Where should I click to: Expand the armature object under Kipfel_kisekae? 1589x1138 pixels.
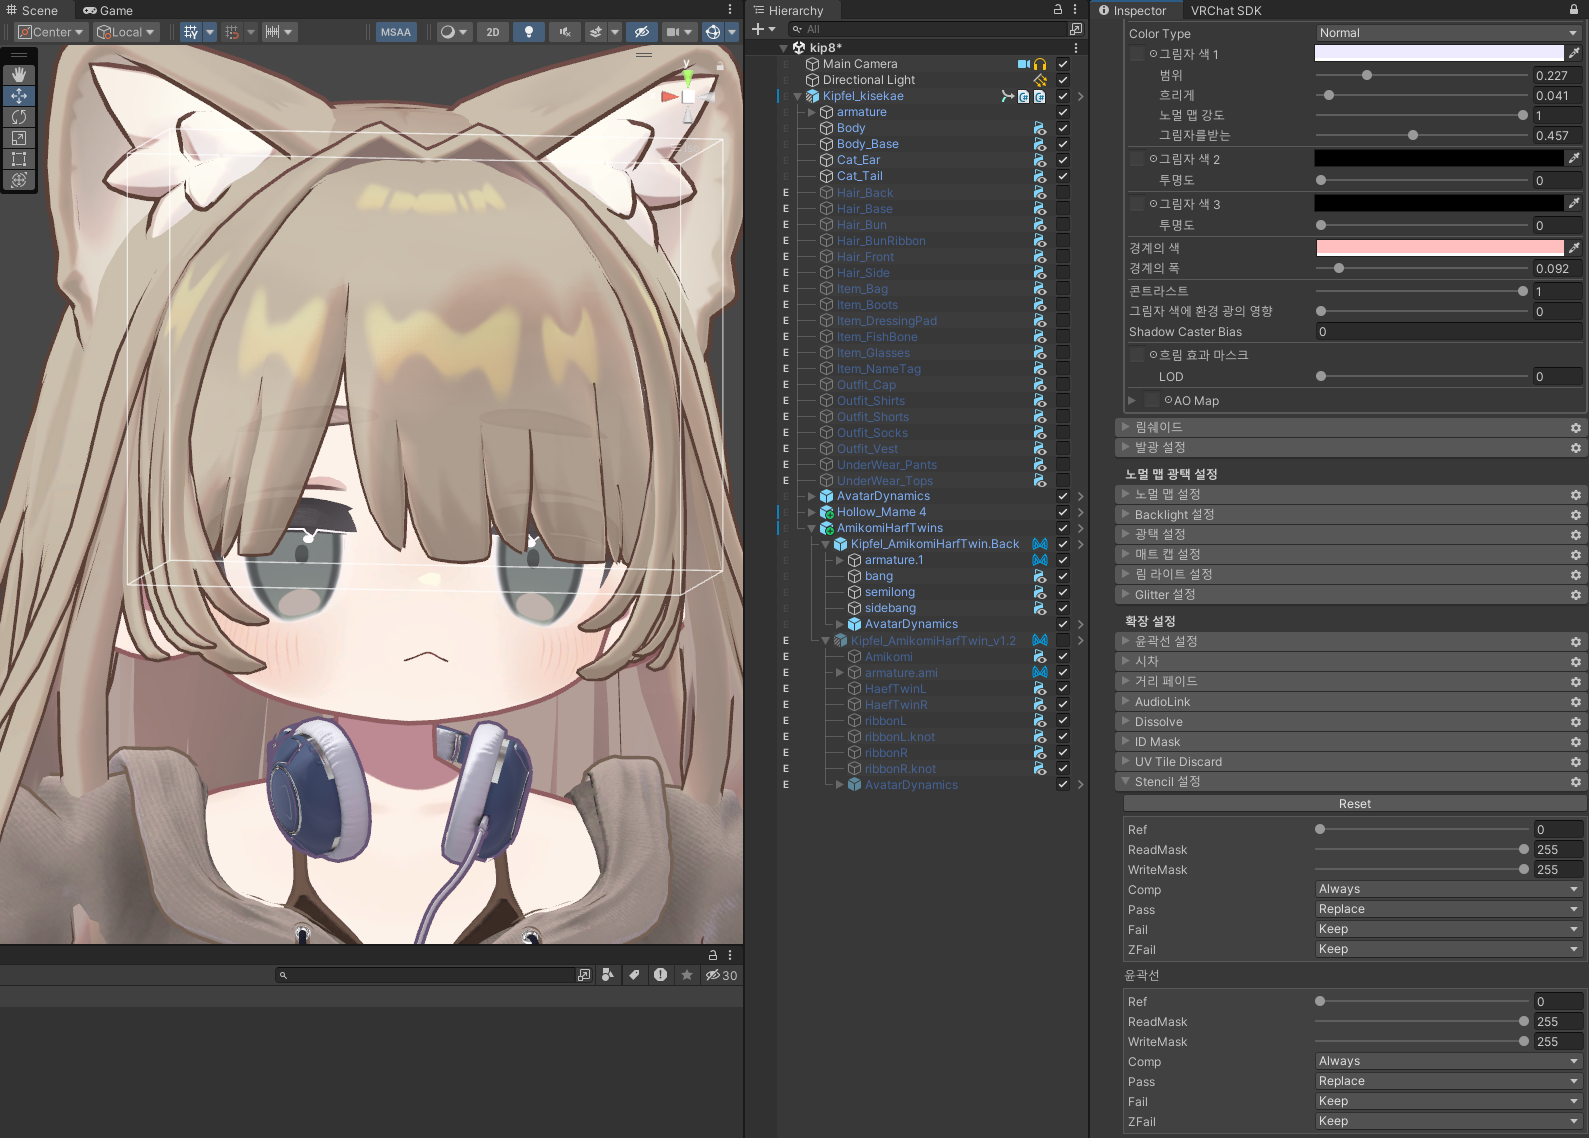(812, 112)
